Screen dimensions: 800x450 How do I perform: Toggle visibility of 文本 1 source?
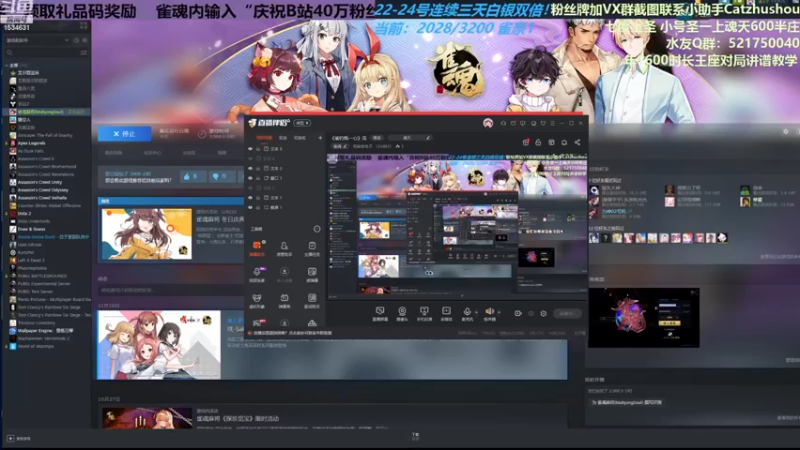250,197
